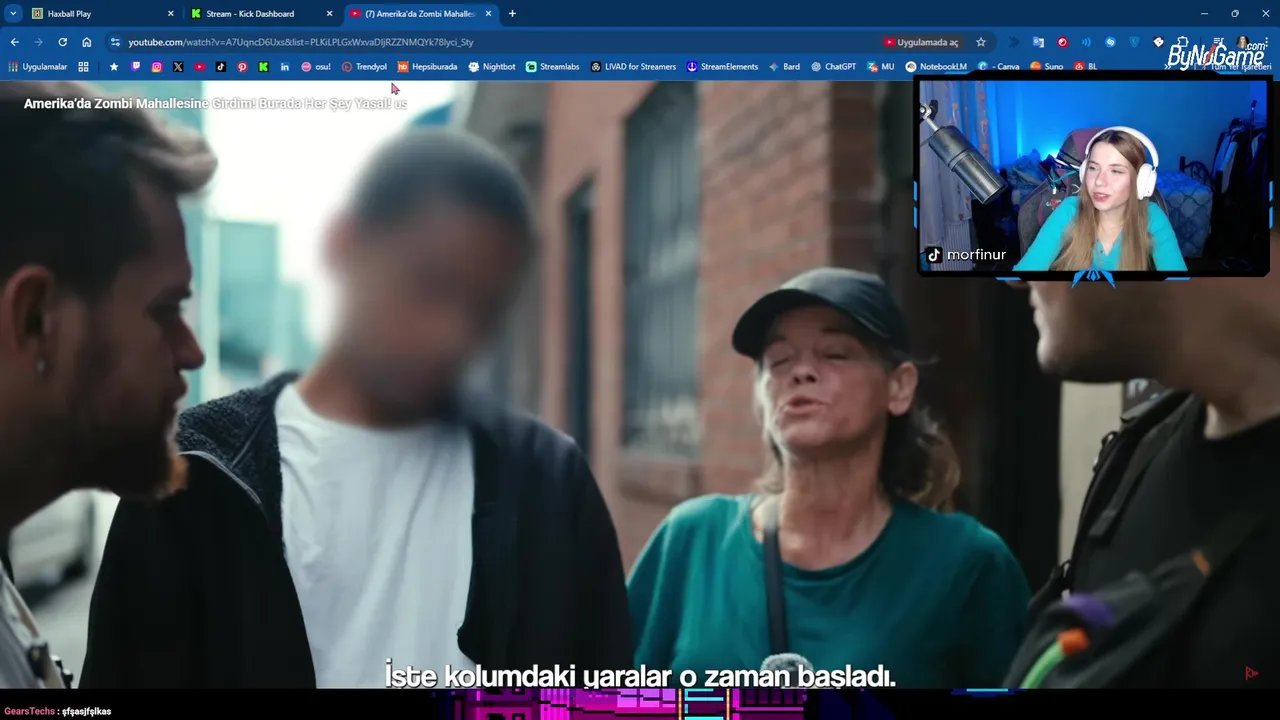Open the osu! bookmark
1280x720 pixels.
(316, 67)
